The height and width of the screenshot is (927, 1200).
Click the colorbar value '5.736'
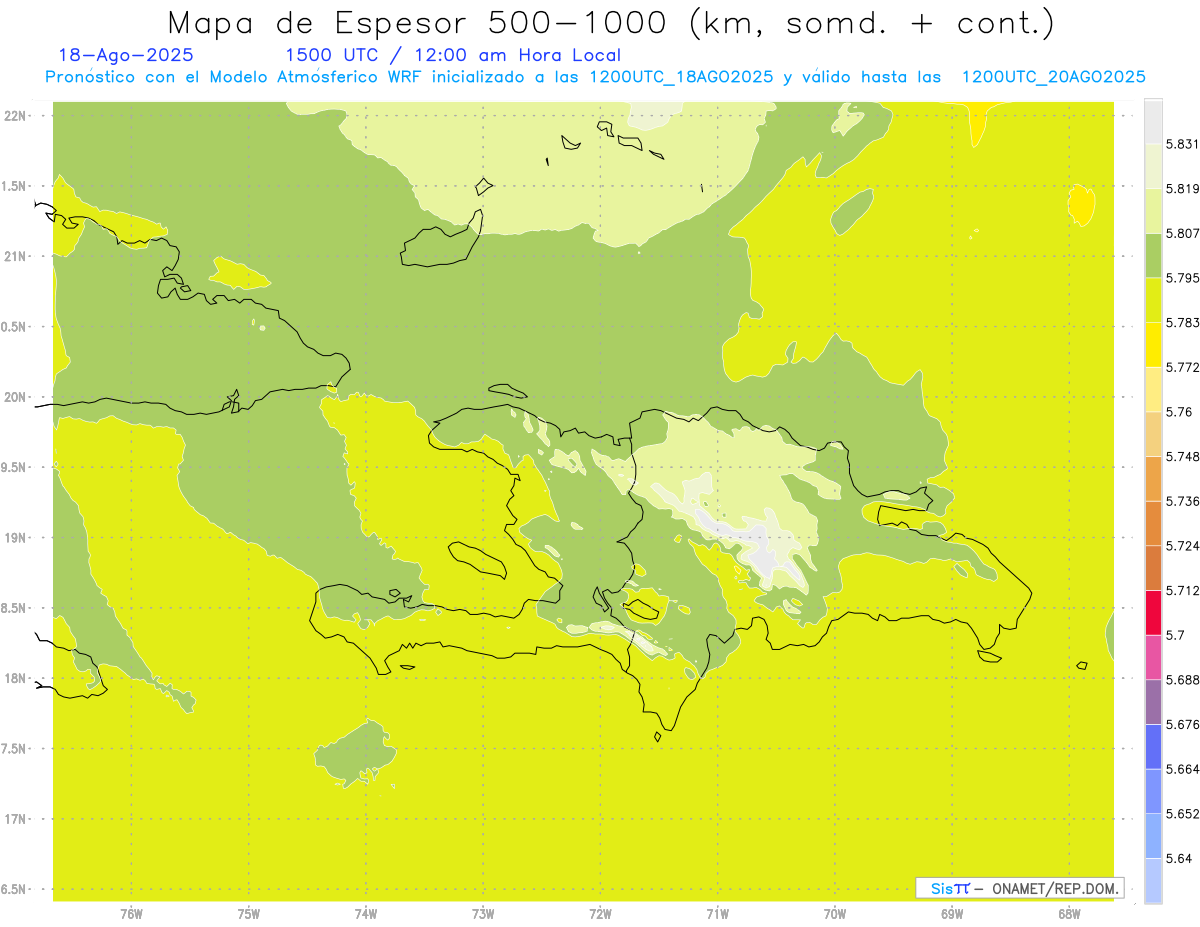(1182, 501)
